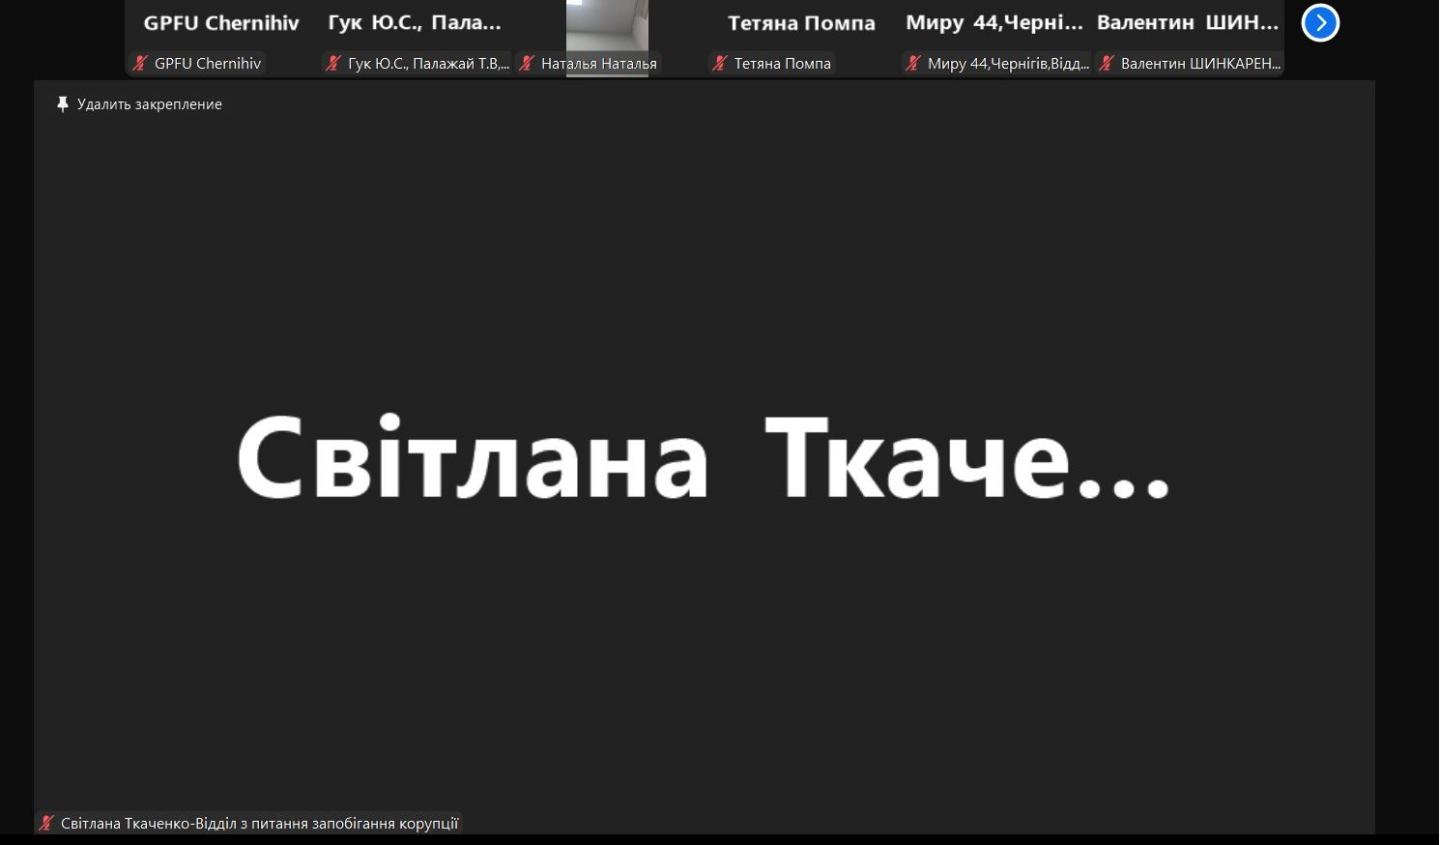Click the small Тетяна Помпа name label

coord(782,63)
